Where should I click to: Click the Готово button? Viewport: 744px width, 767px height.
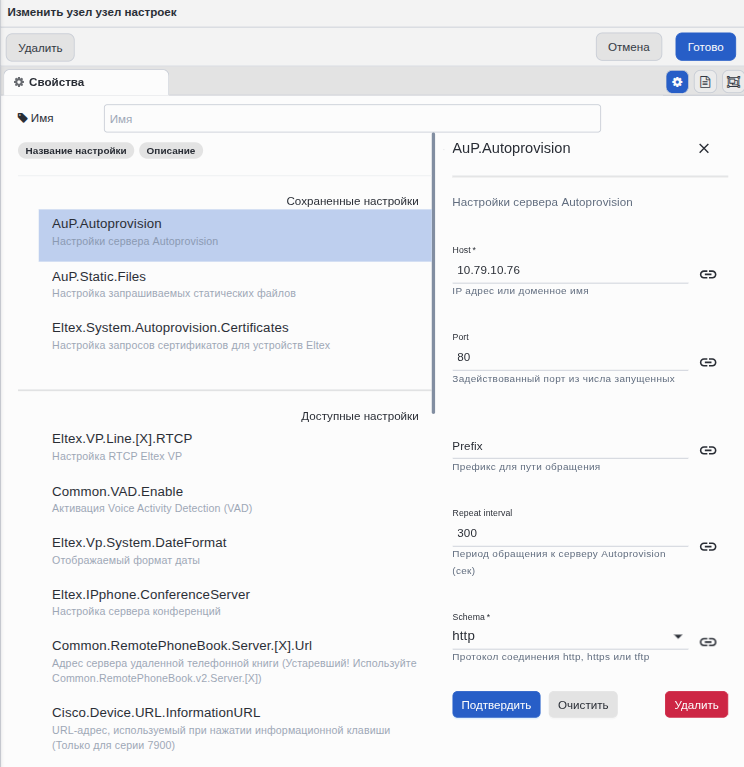(x=705, y=47)
